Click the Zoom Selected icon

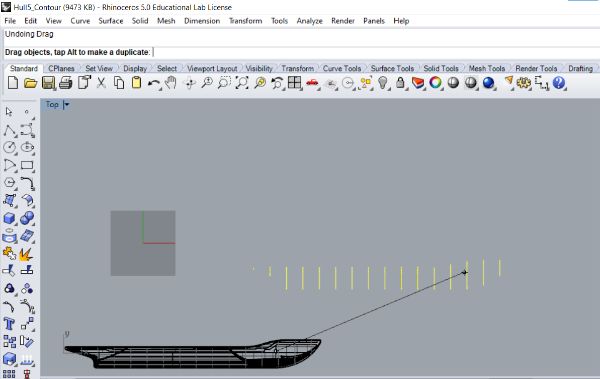coord(260,83)
